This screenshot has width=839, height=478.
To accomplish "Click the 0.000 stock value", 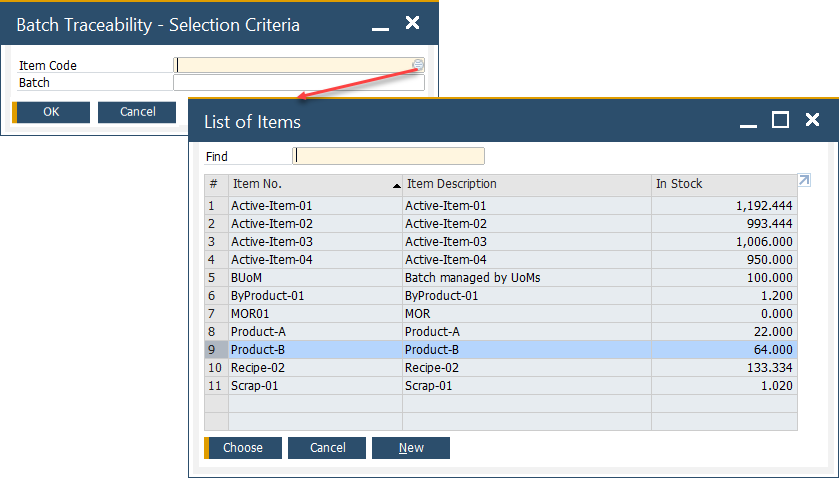I will 777,314.
